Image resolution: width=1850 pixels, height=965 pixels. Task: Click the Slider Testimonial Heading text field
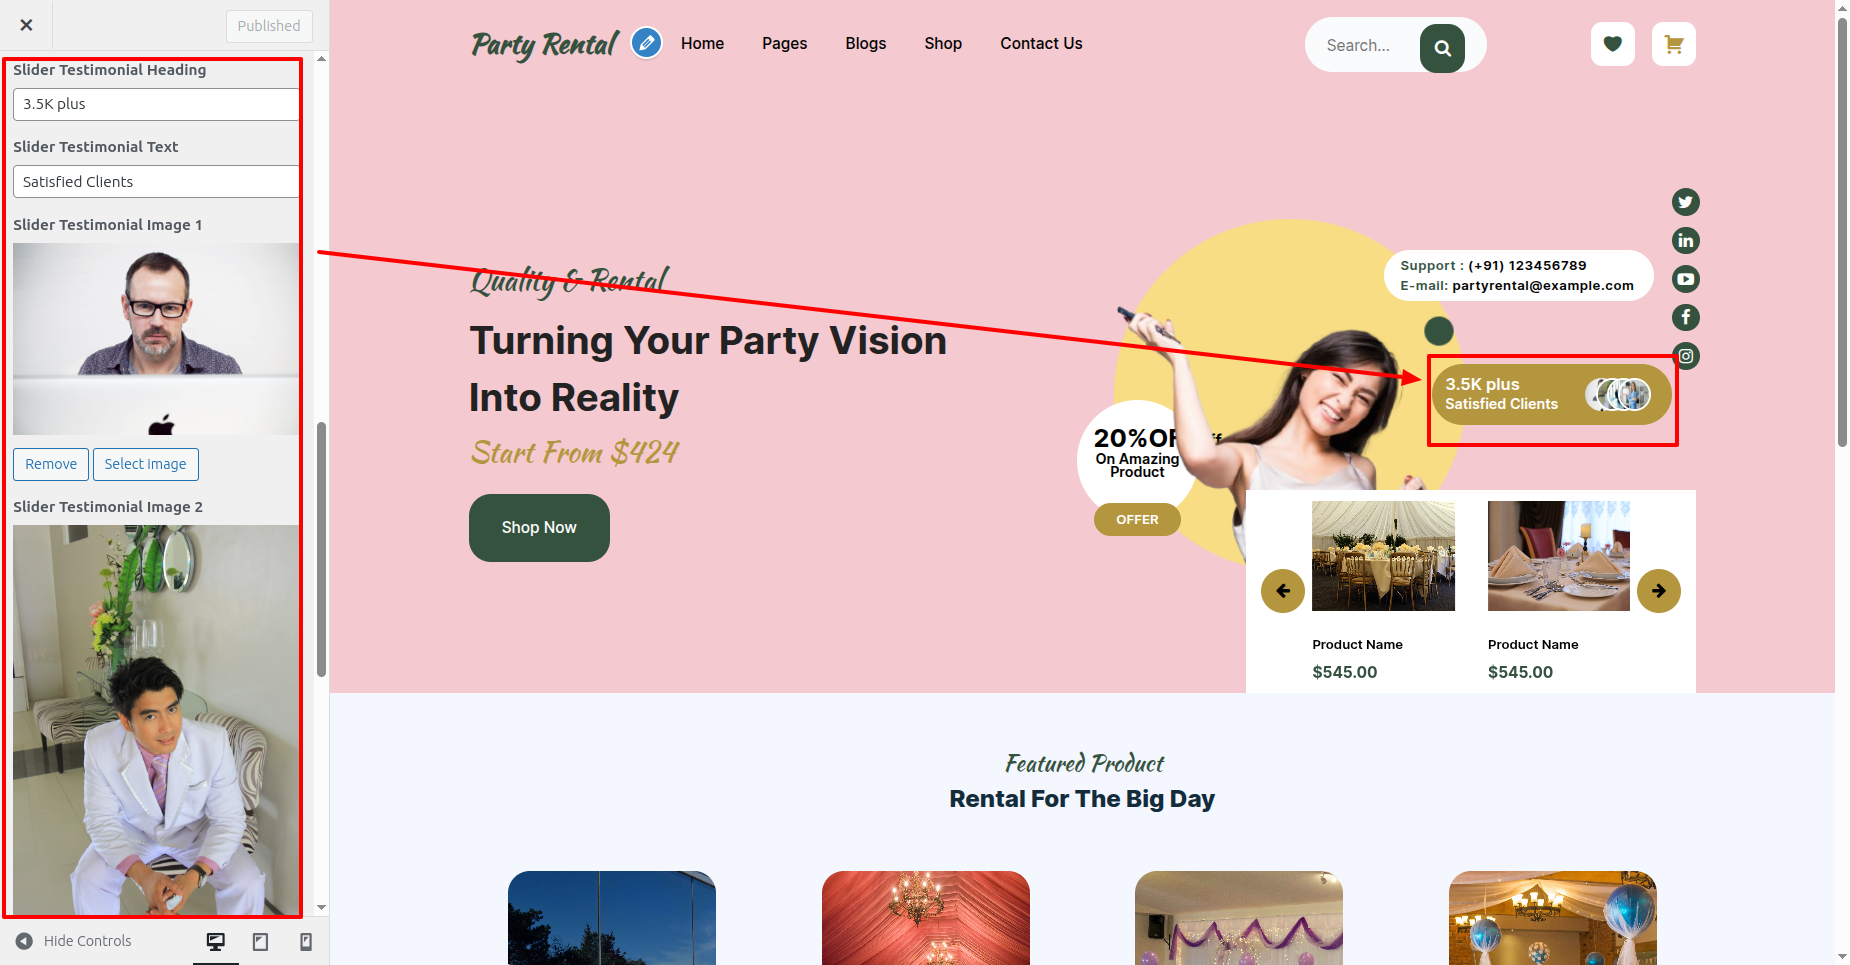coord(156,104)
